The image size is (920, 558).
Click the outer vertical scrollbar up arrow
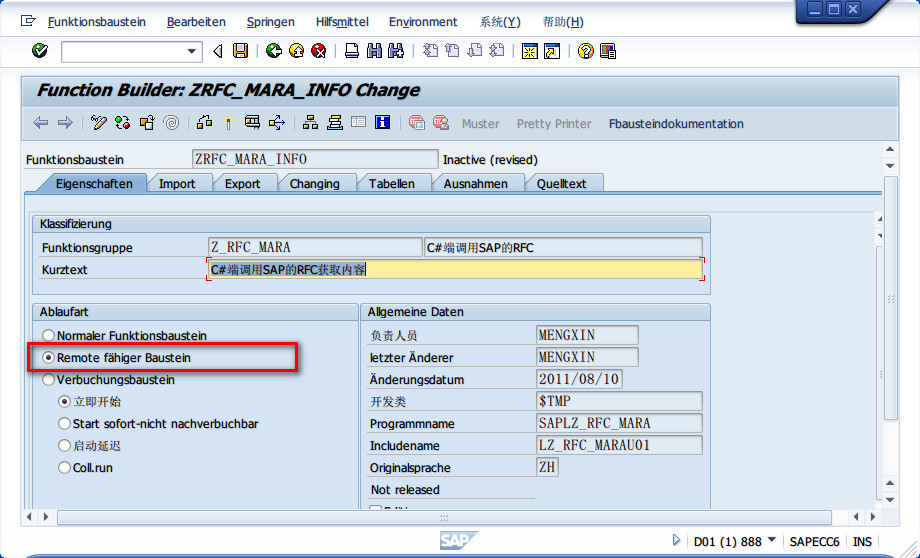890,150
